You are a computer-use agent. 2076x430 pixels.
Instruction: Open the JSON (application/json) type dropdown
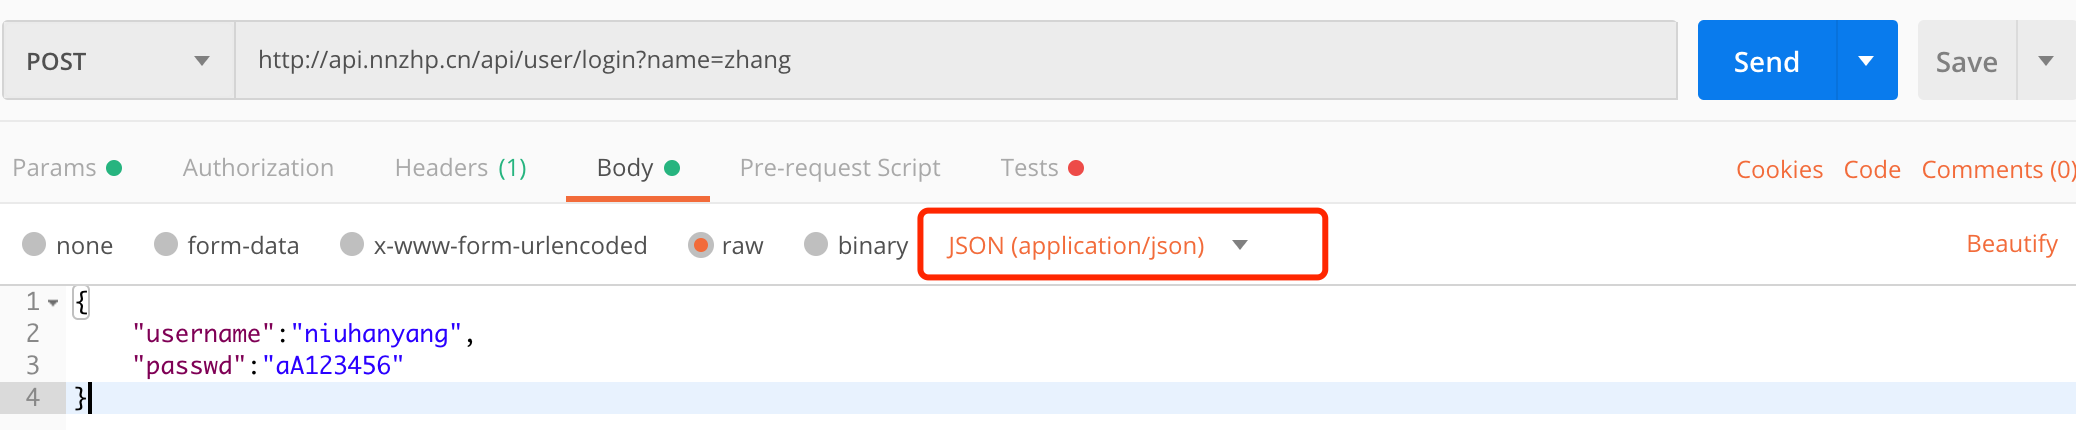pos(1098,245)
